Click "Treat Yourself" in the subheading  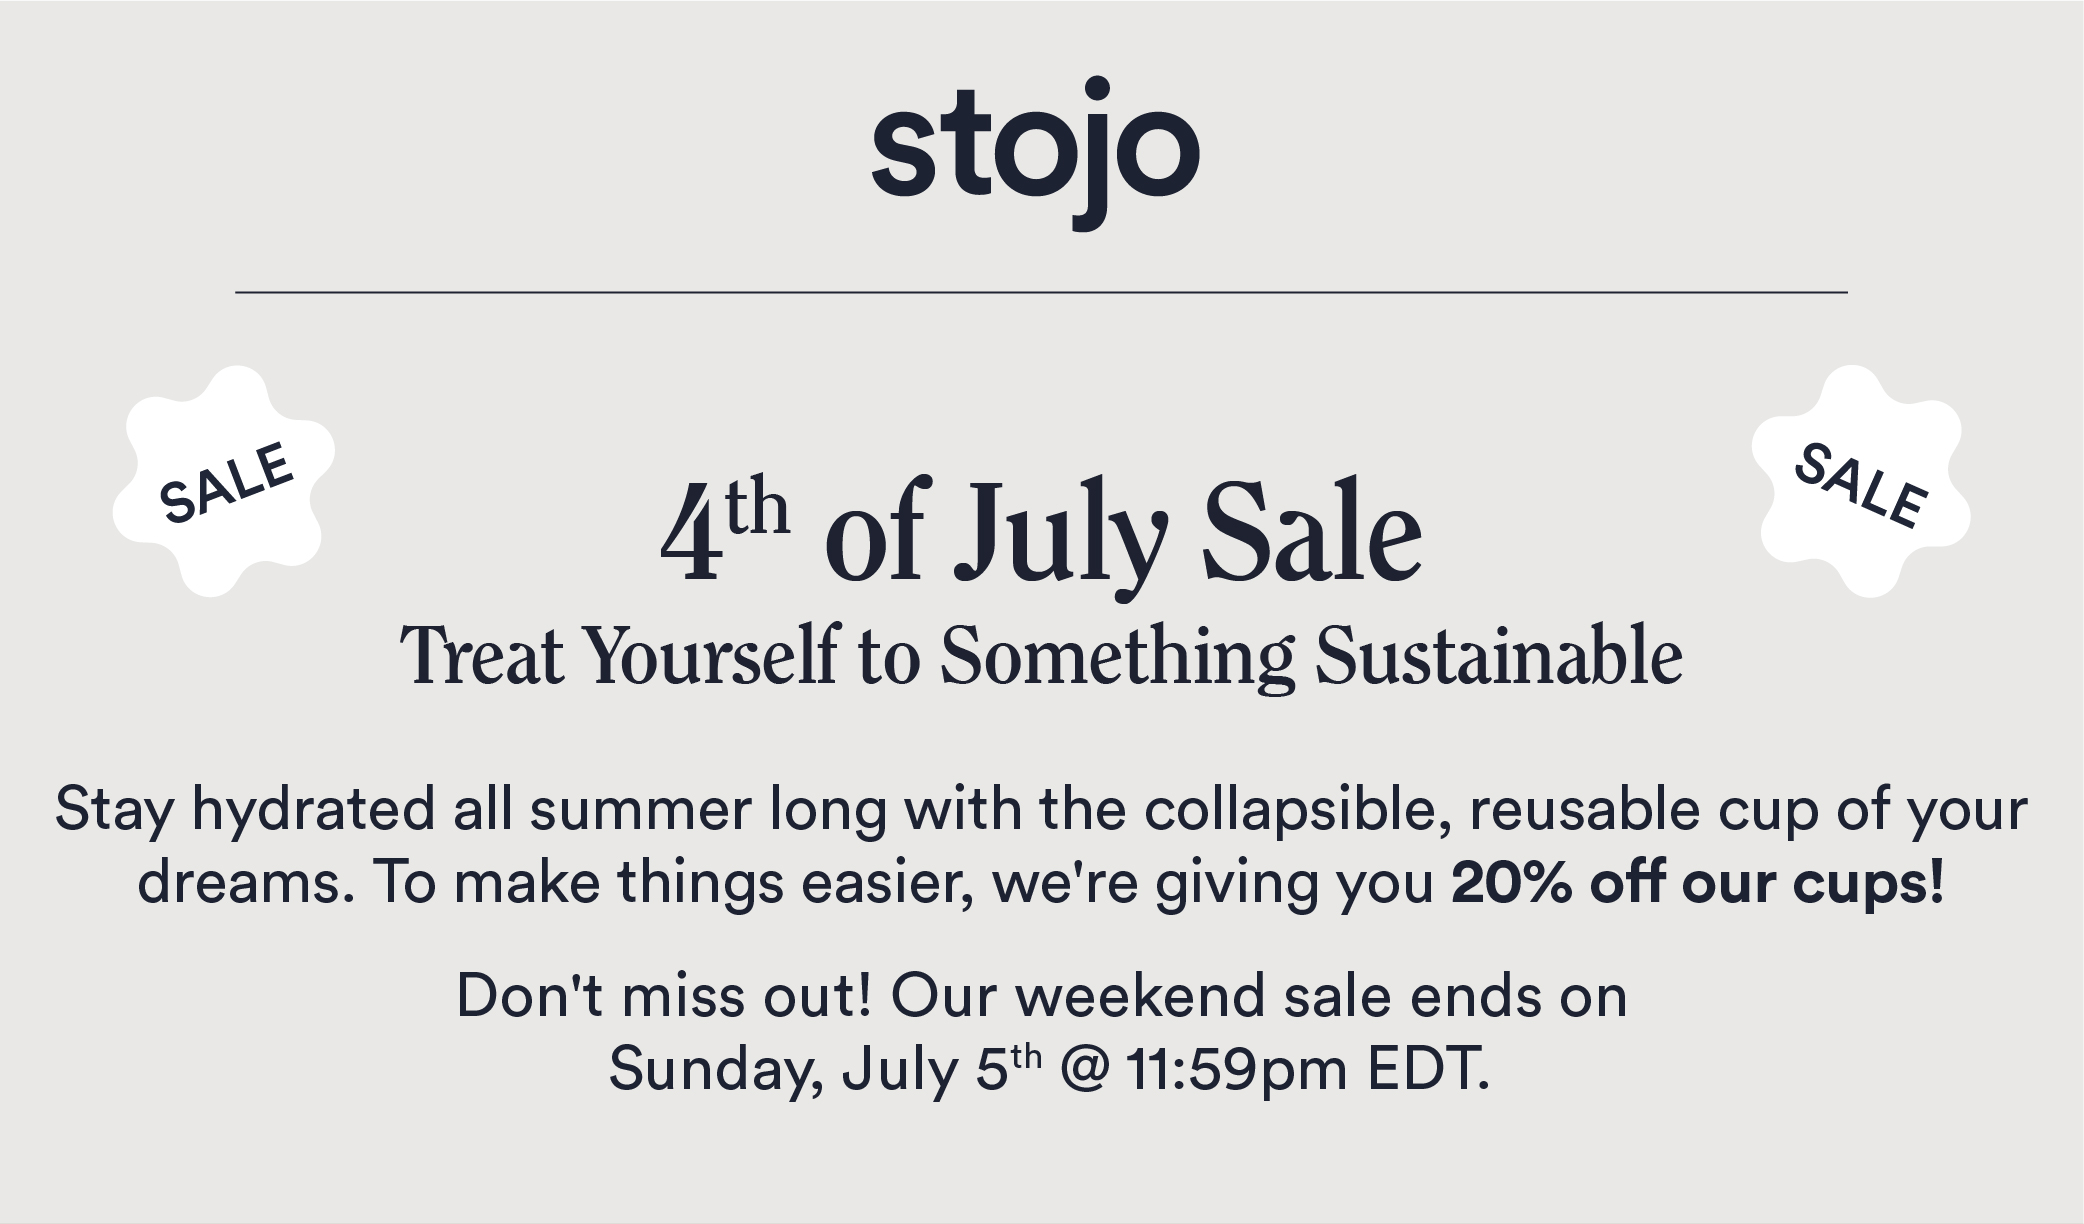[x=620, y=656]
